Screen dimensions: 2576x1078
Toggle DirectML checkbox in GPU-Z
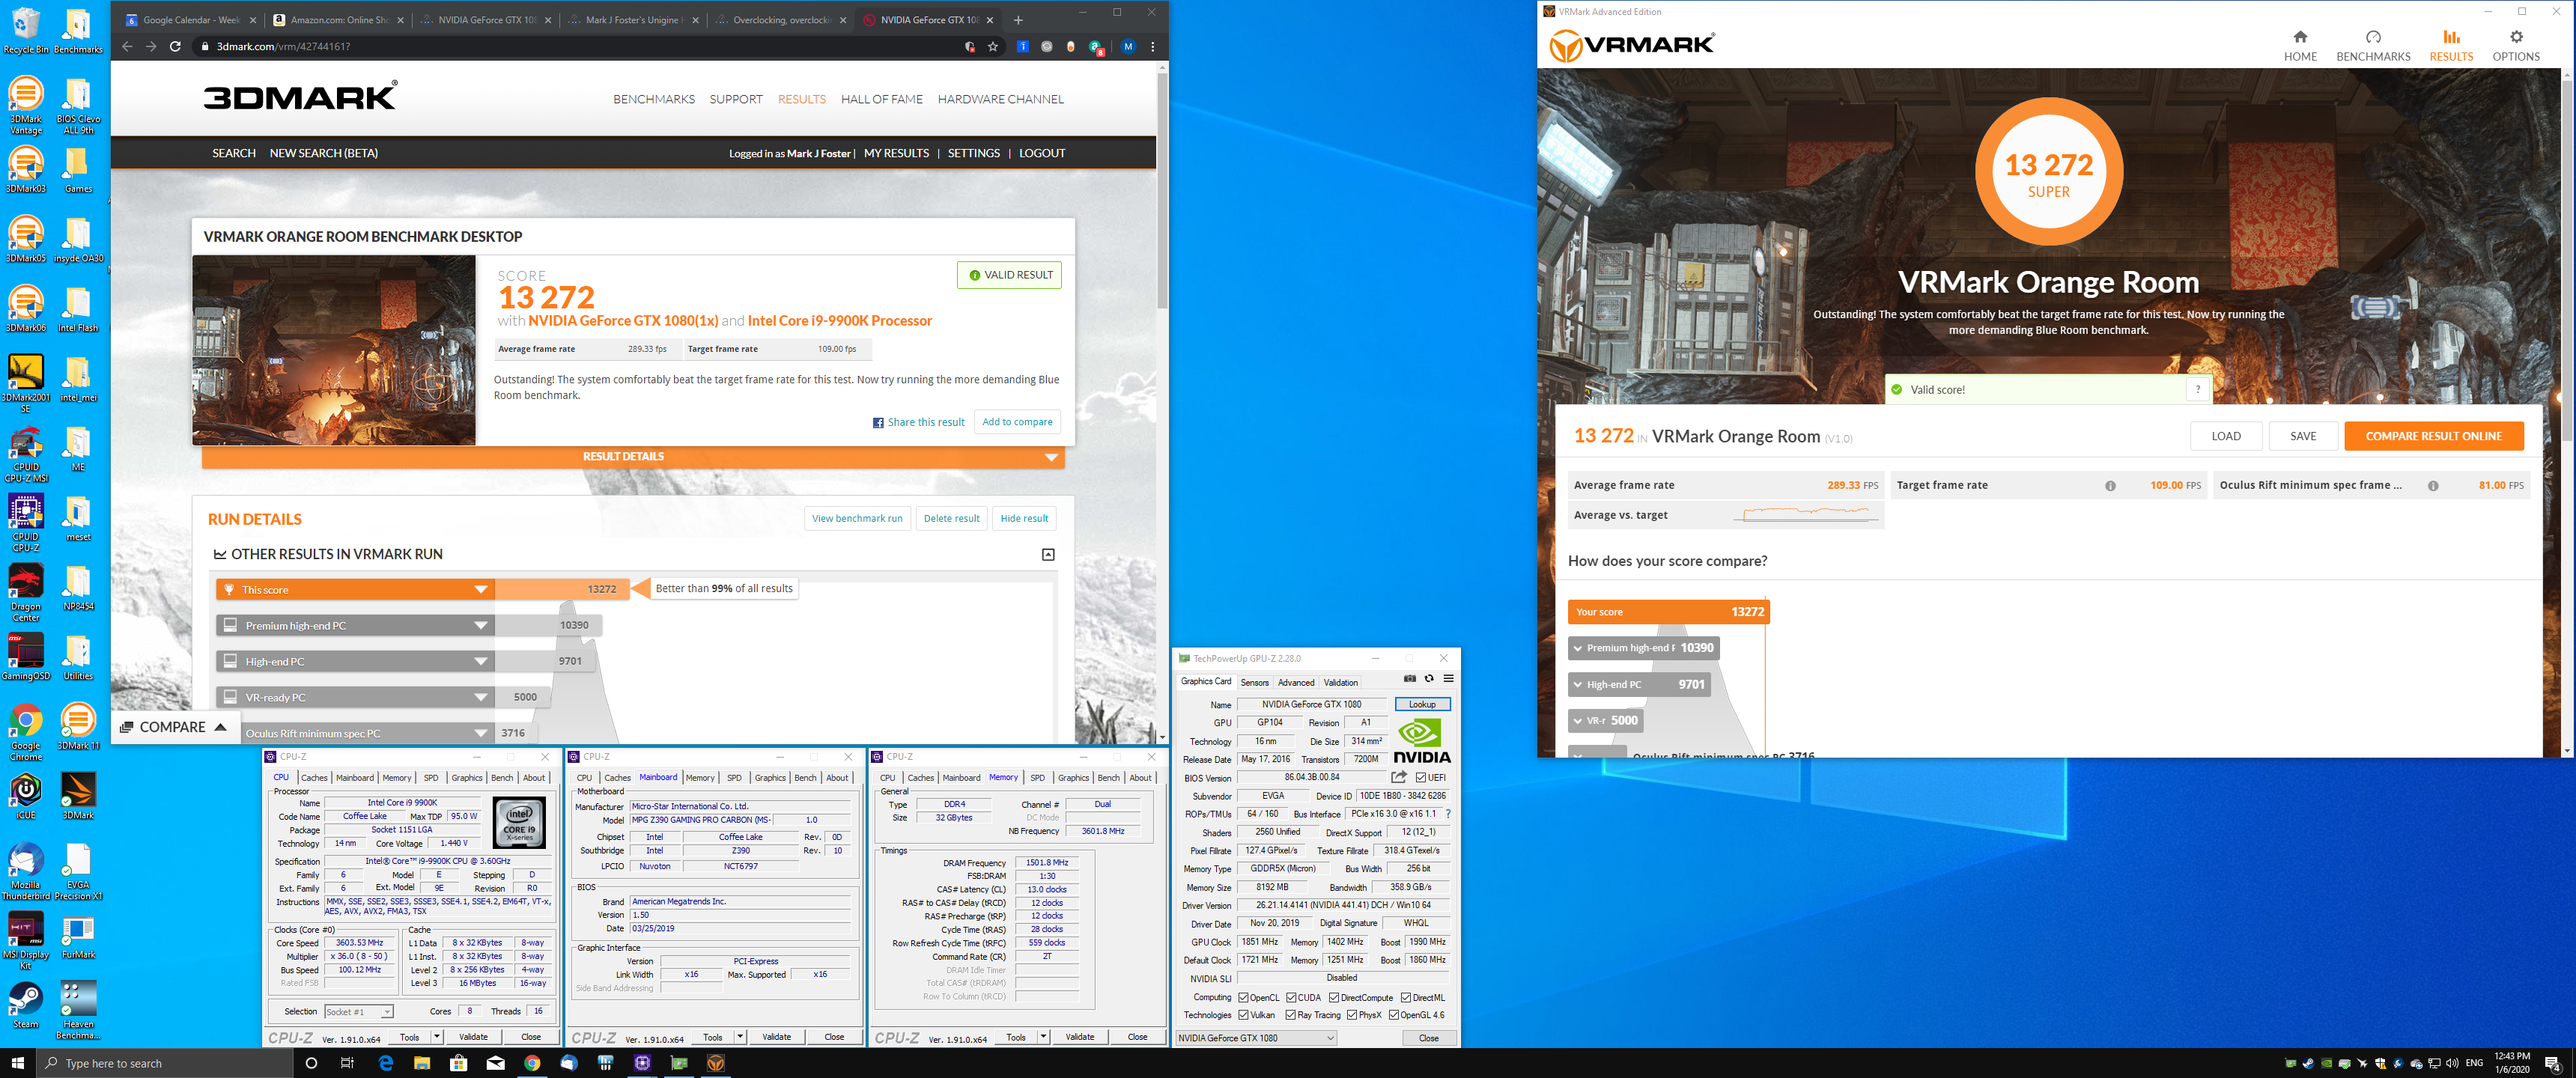[x=1406, y=998]
